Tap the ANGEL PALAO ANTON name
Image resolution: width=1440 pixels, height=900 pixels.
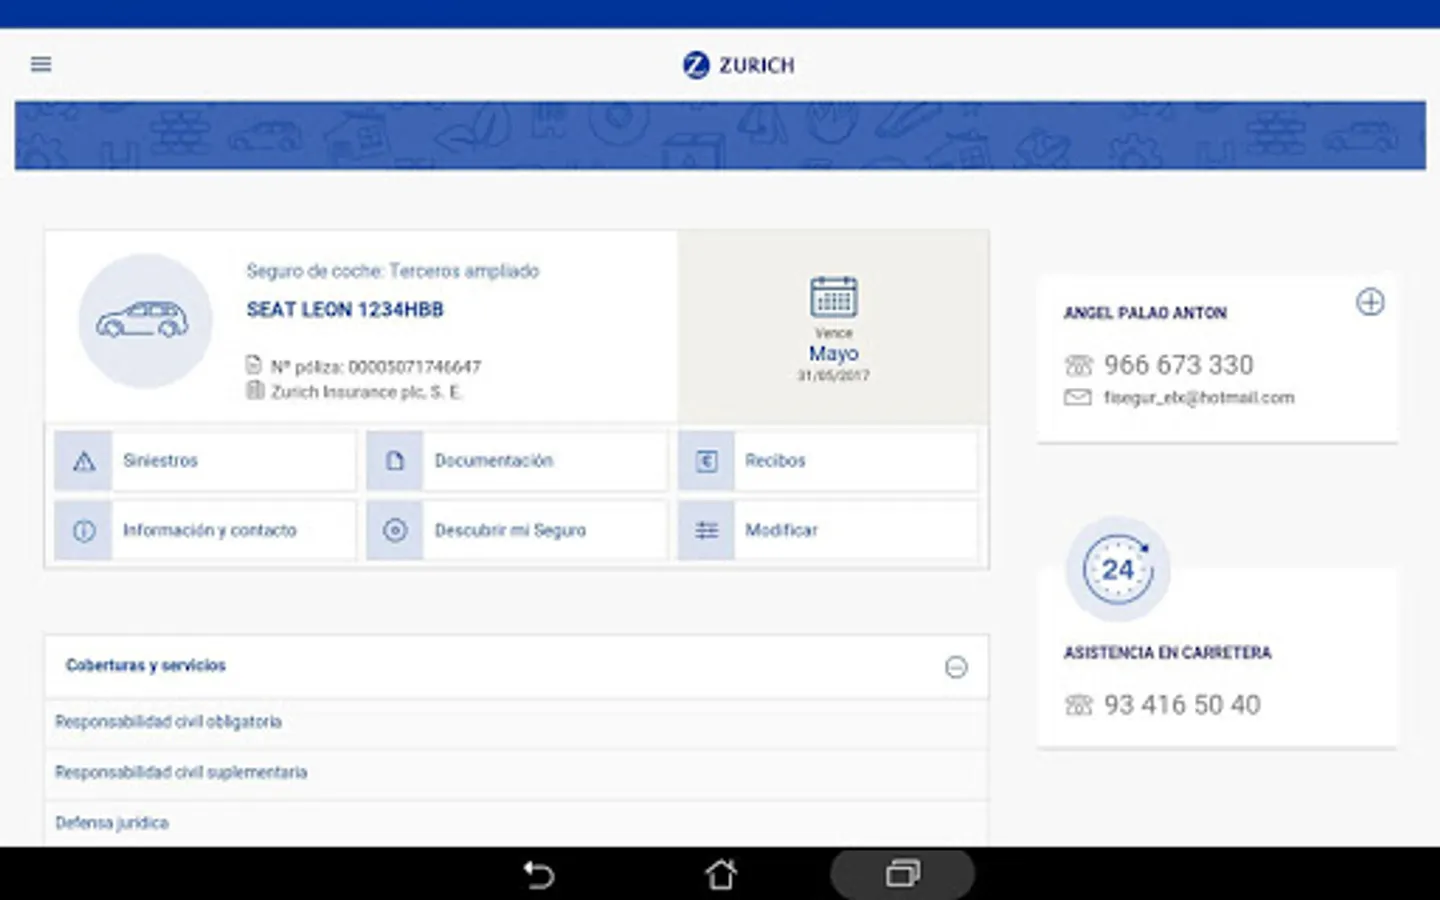tap(1145, 313)
